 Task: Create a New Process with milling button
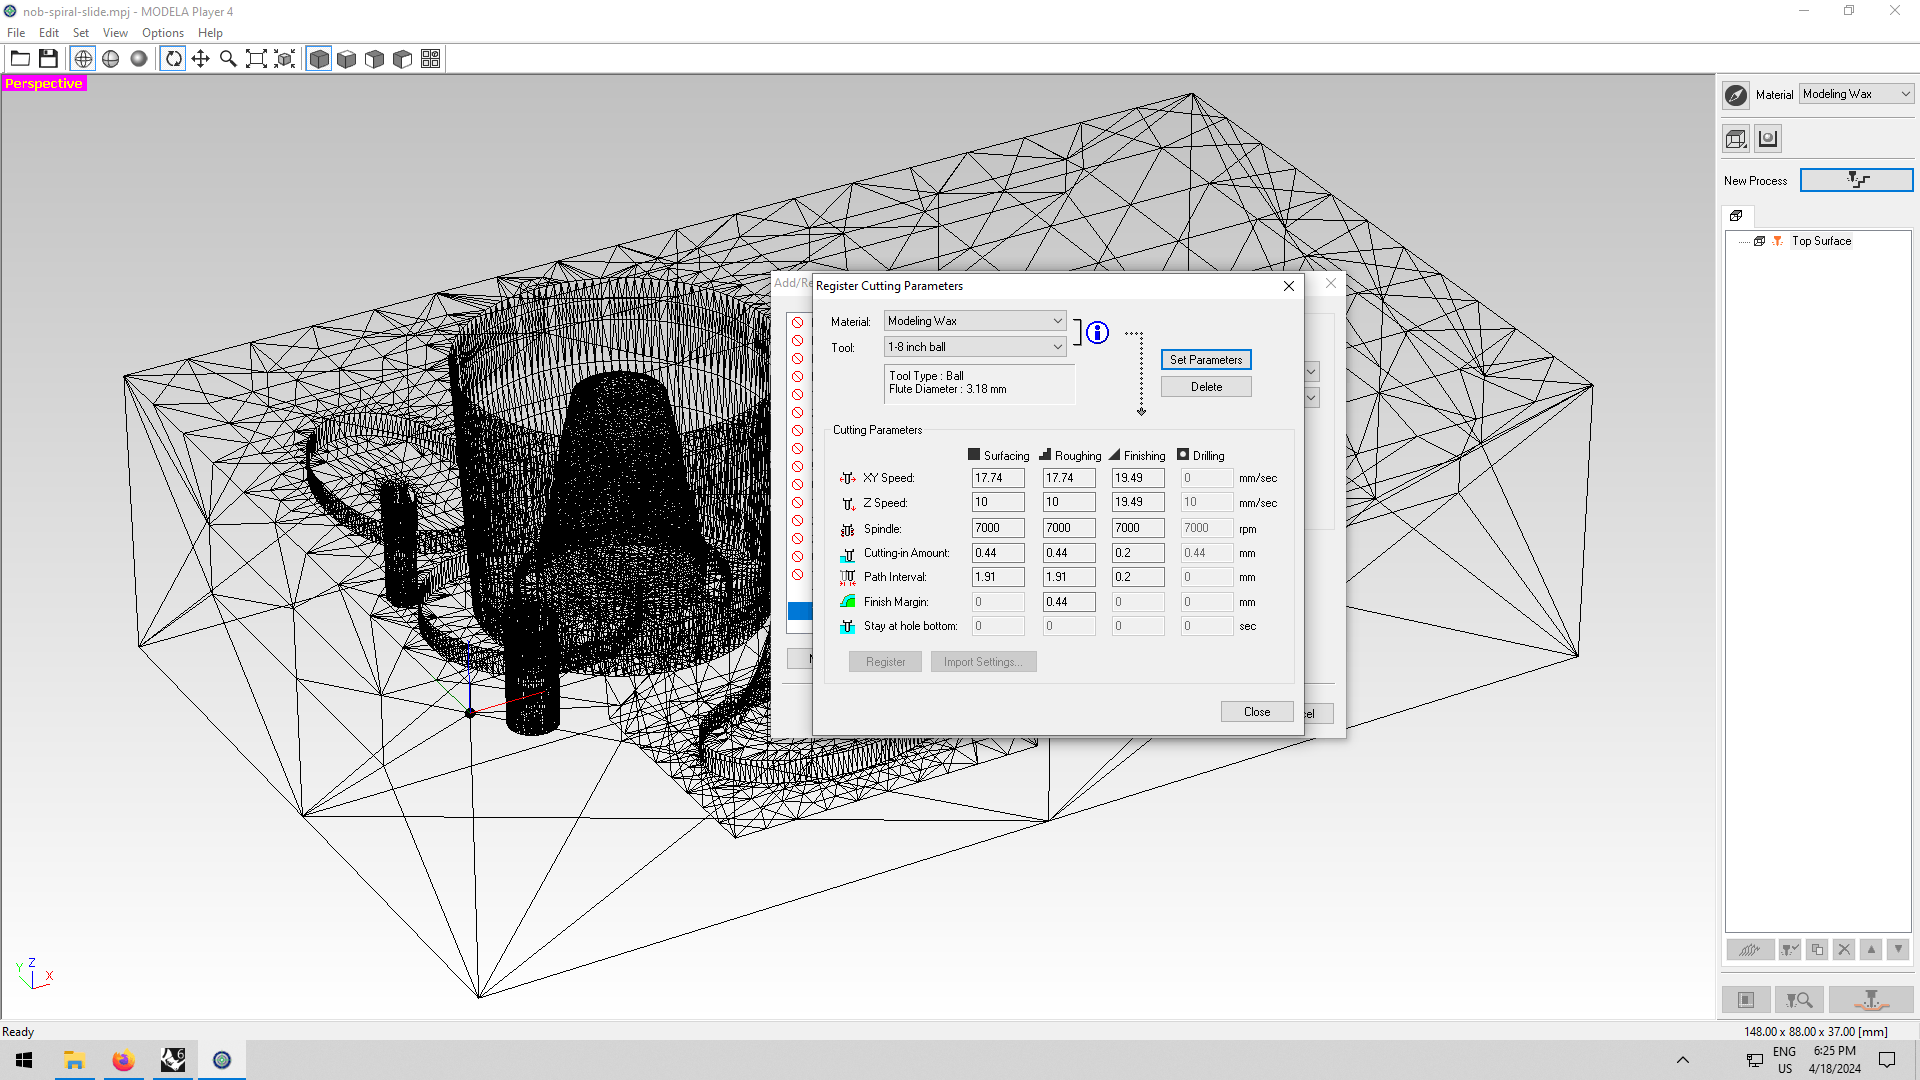[1856, 180]
